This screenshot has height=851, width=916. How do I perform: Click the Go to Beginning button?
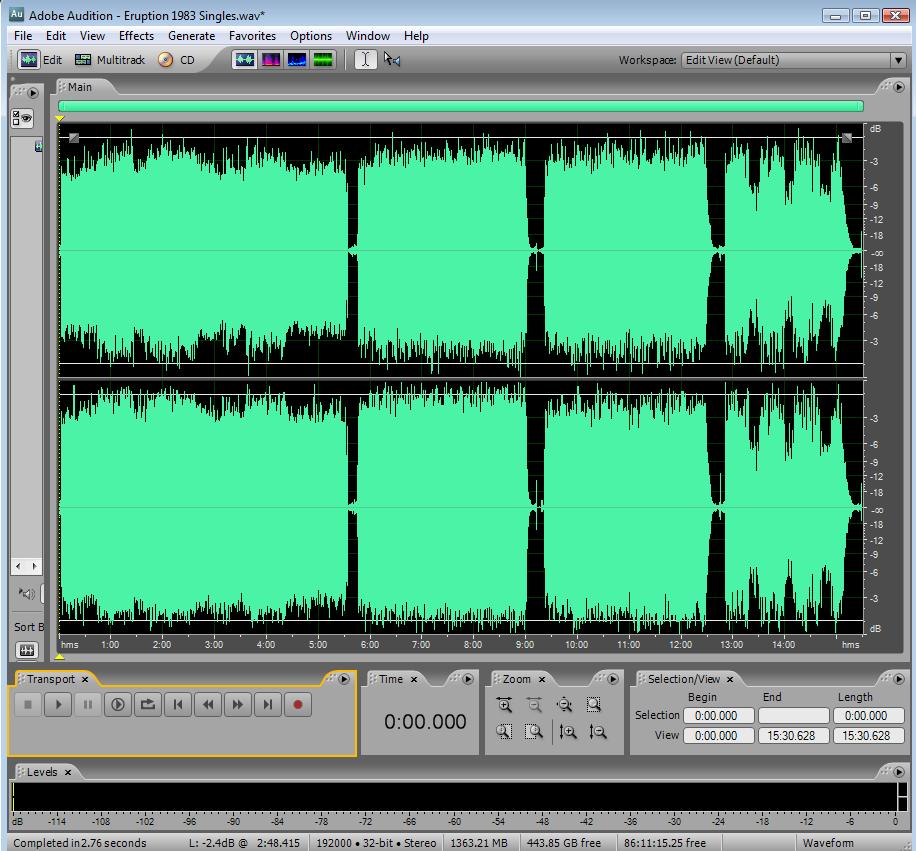178,705
